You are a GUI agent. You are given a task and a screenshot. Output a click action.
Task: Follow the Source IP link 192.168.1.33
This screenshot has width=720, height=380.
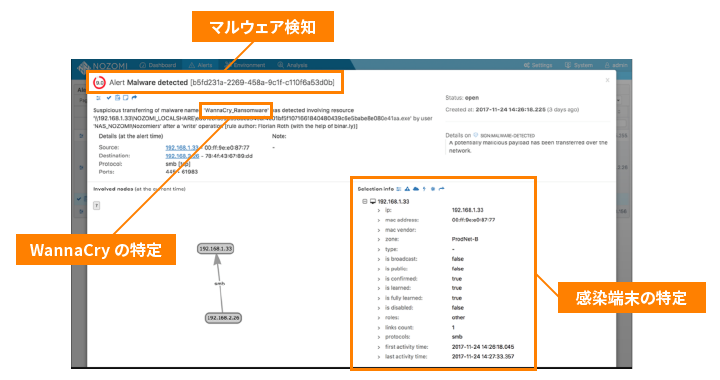click(182, 148)
